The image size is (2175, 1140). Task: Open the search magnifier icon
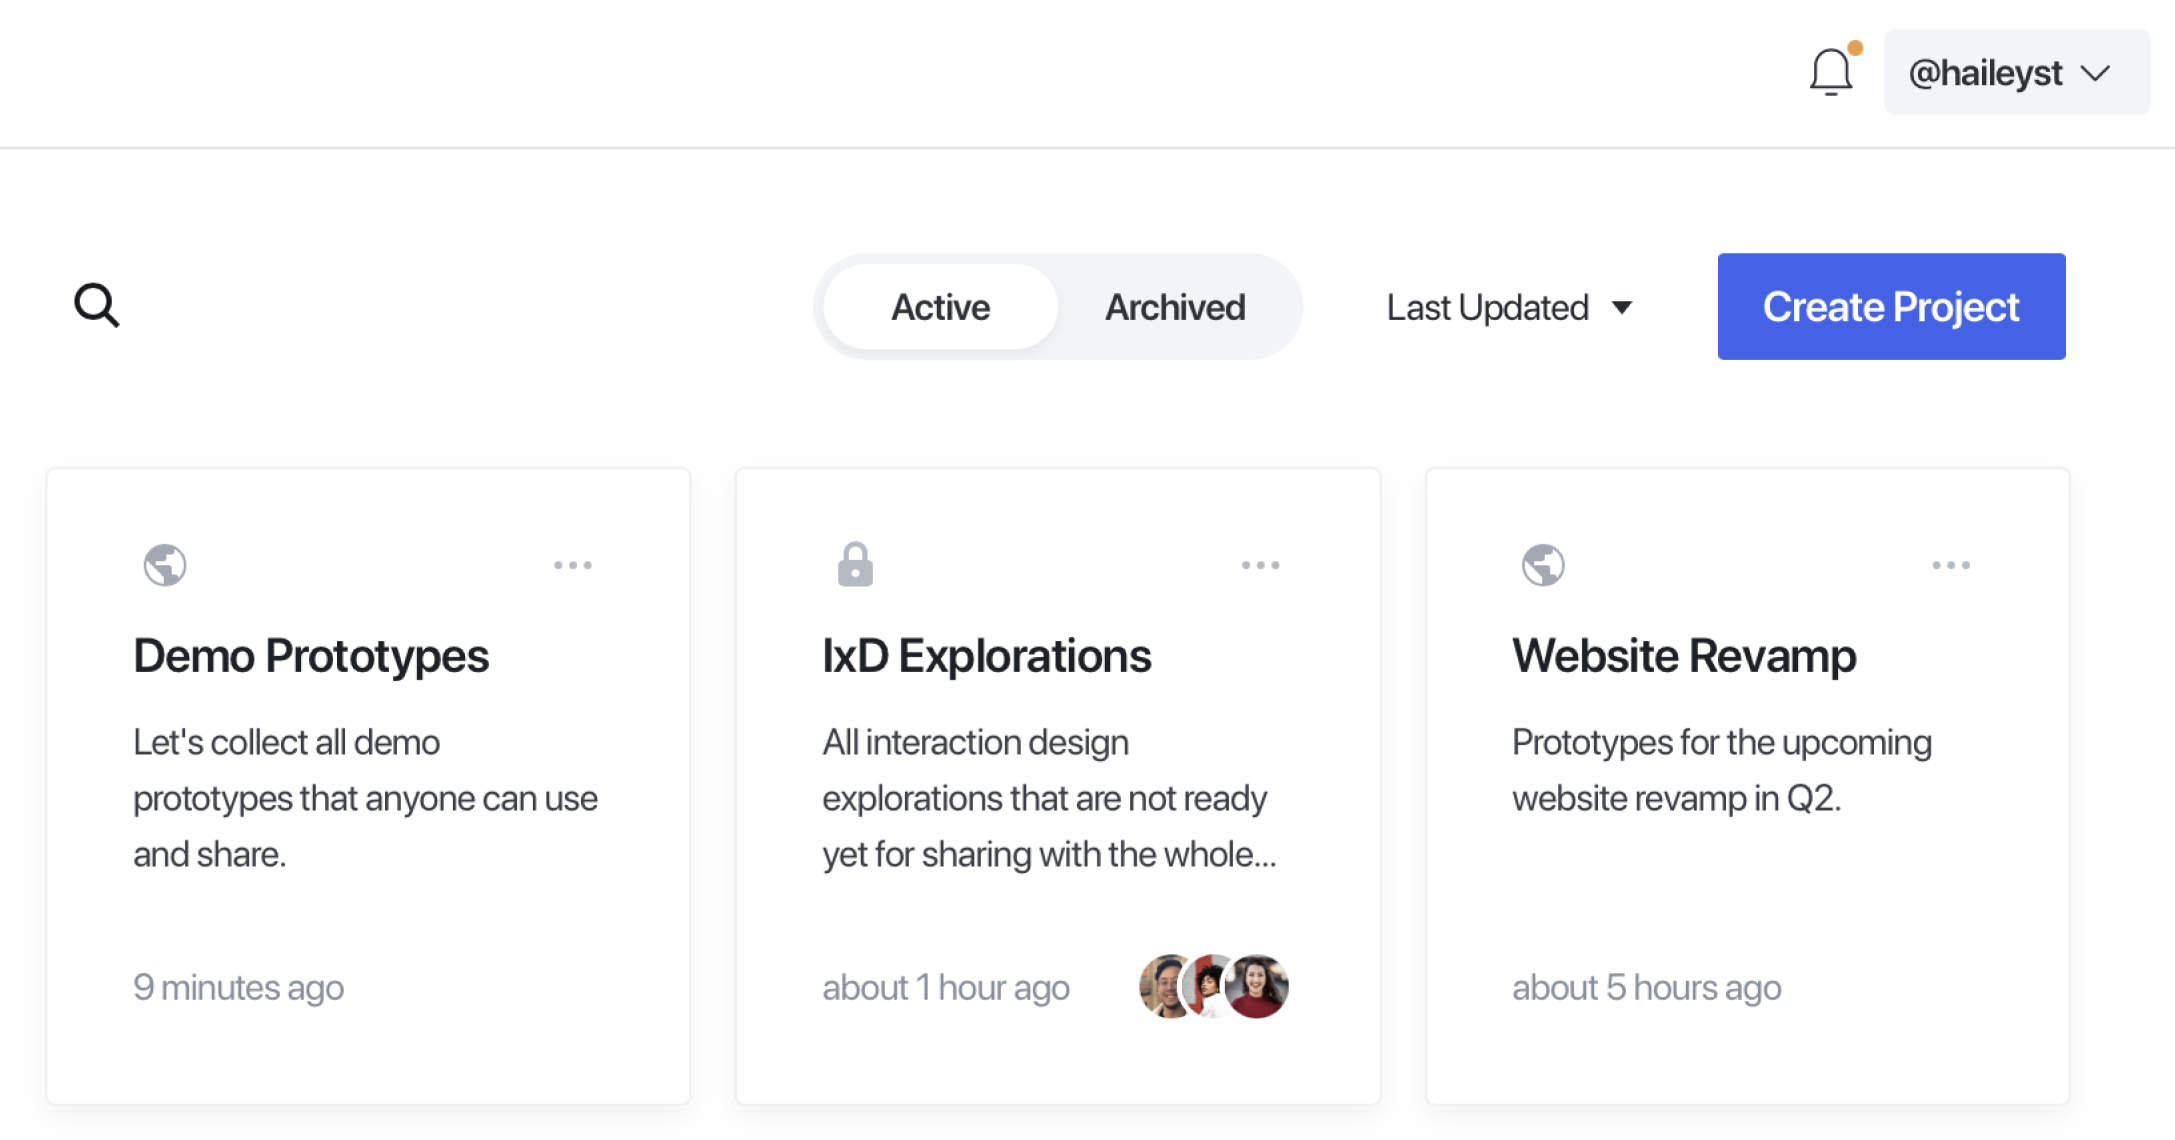(x=97, y=305)
